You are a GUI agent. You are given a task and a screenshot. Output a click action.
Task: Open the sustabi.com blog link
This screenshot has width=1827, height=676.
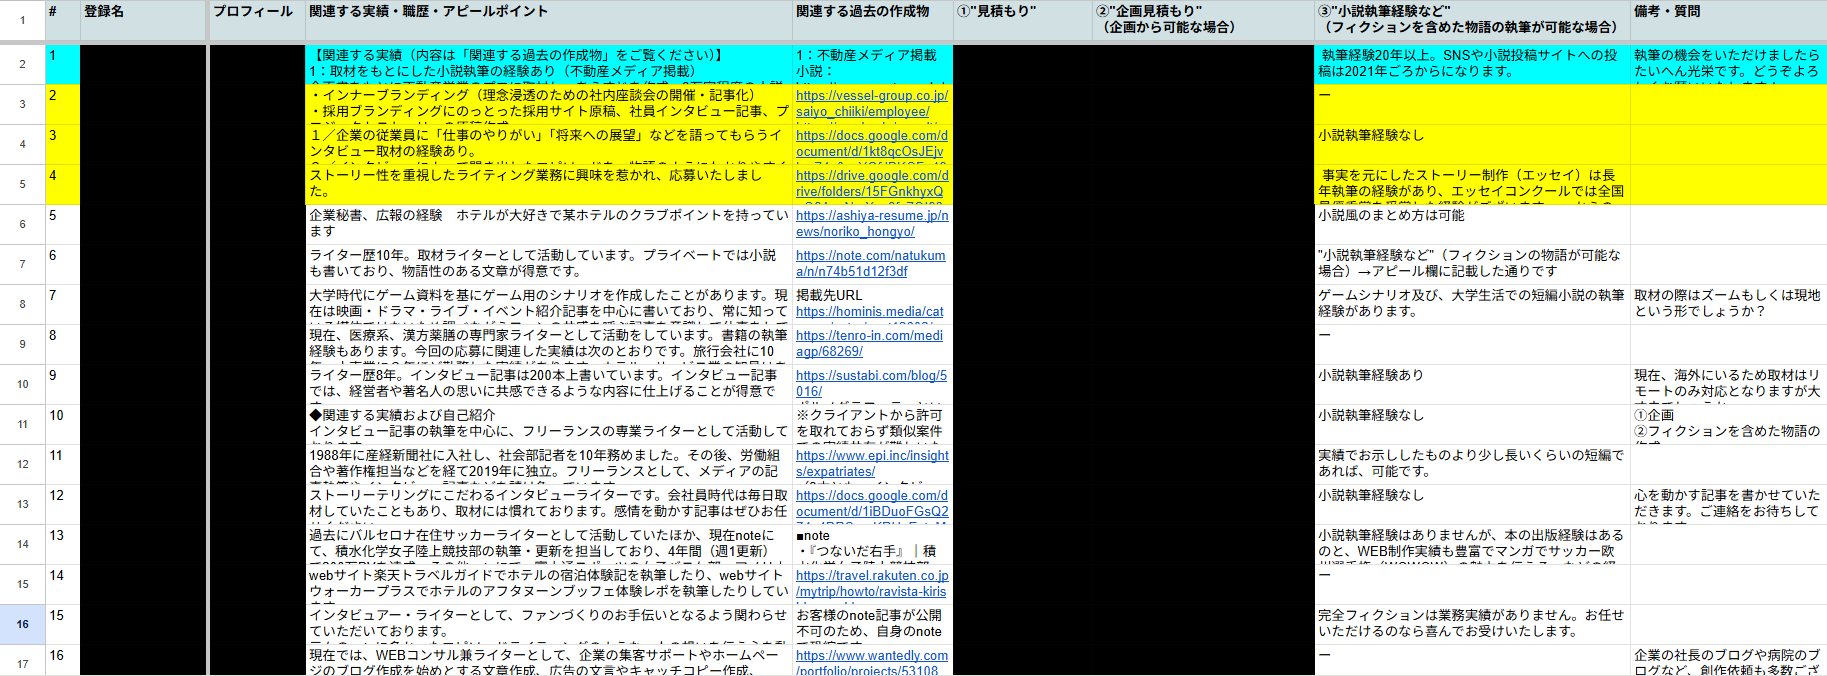pos(870,376)
